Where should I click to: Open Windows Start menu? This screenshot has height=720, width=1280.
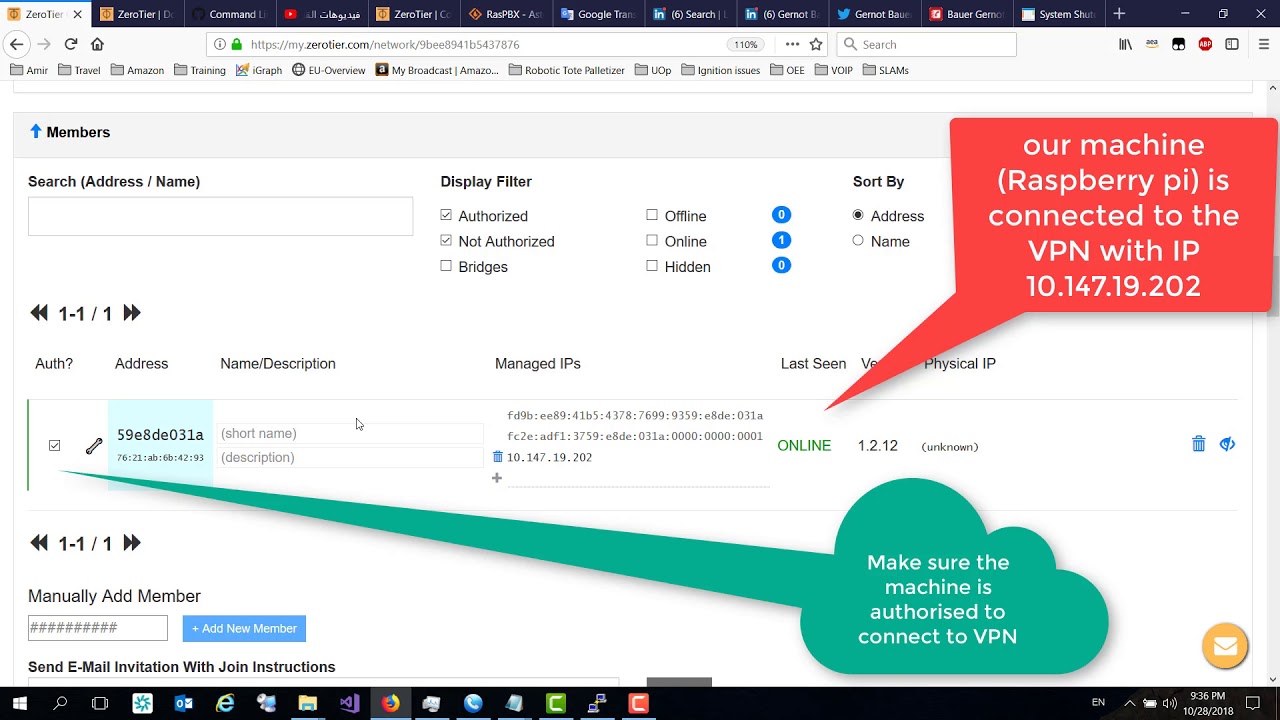pyautogui.click(x=20, y=703)
